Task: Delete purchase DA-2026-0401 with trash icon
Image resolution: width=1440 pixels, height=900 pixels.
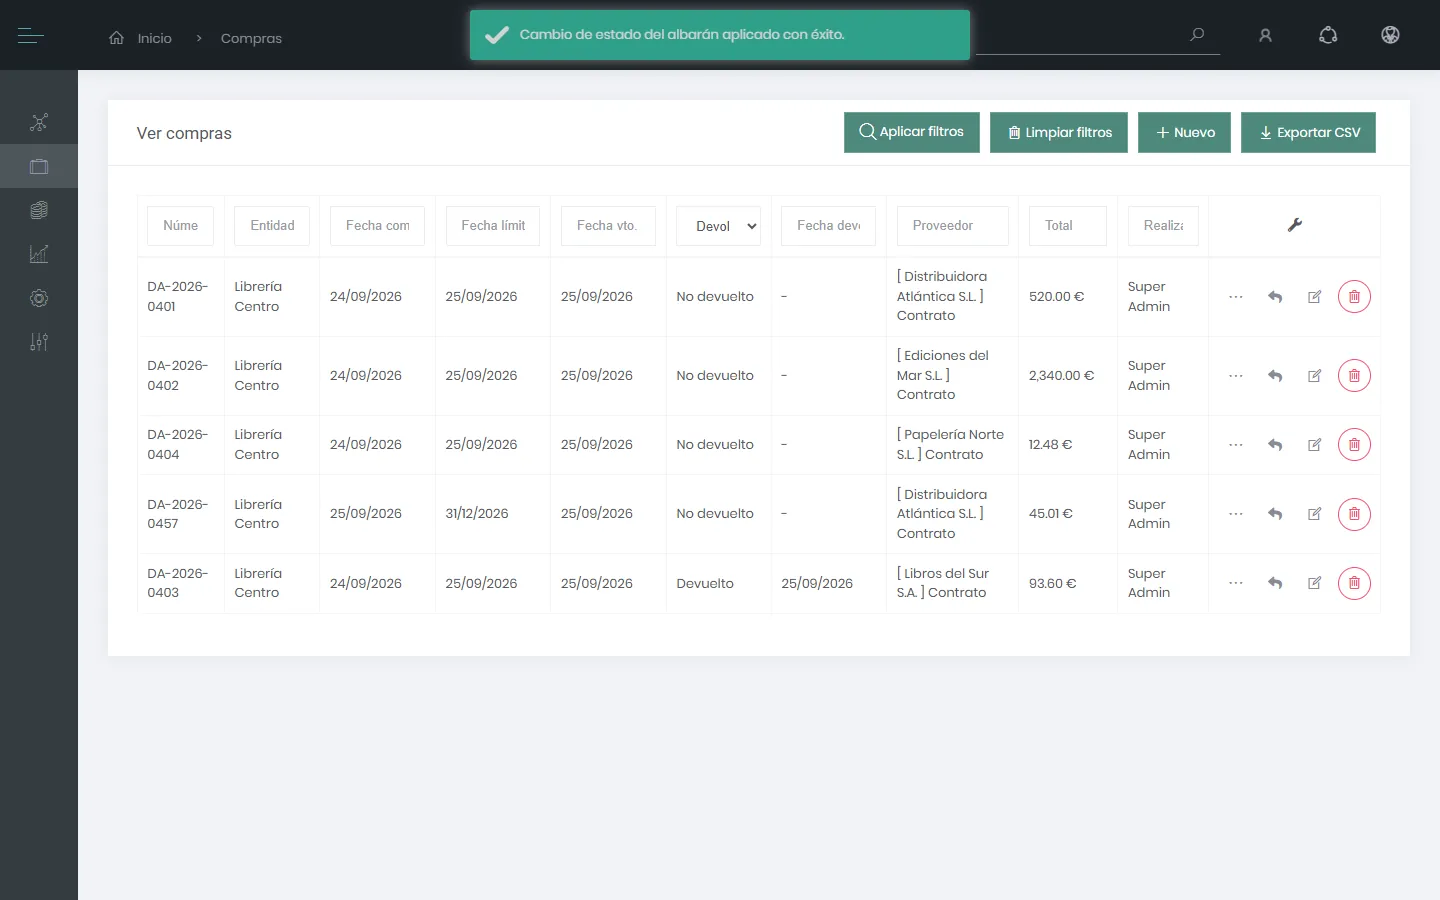Action: coord(1354,297)
